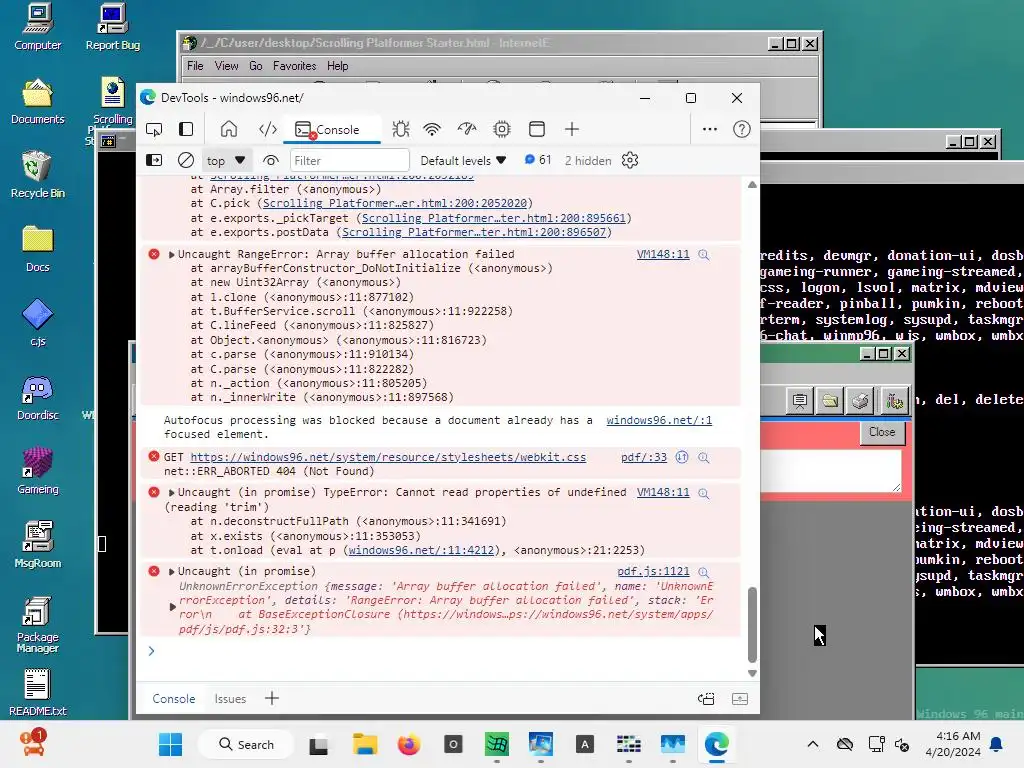1024x768 pixels.
Task: Open the Report Bug desktop icon
Action: (112, 27)
